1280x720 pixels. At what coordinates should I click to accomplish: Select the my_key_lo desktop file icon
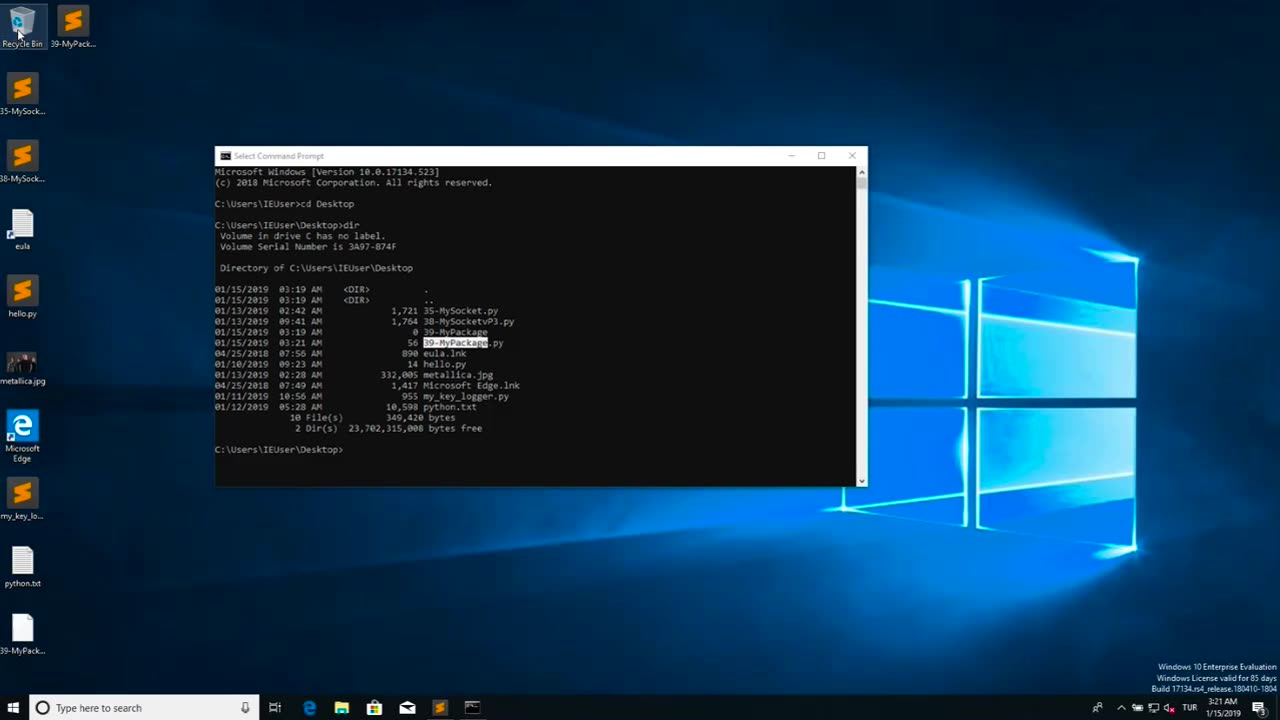pos(22,498)
